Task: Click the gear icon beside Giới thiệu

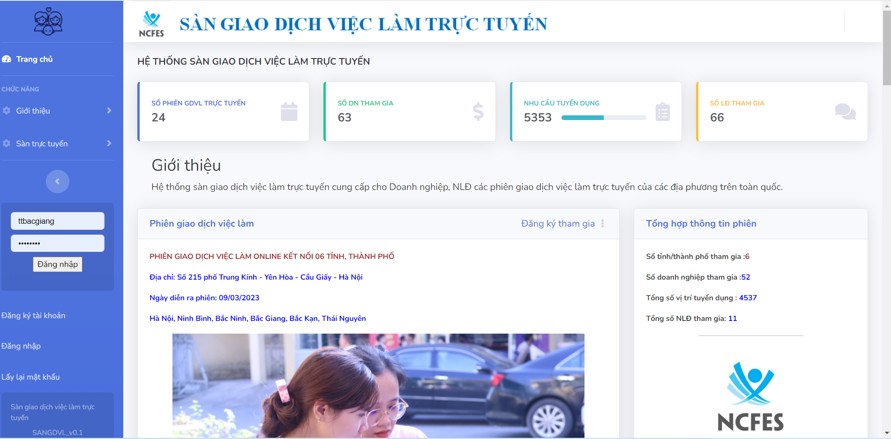Action: pyautogui.click(x=6, y=111)
